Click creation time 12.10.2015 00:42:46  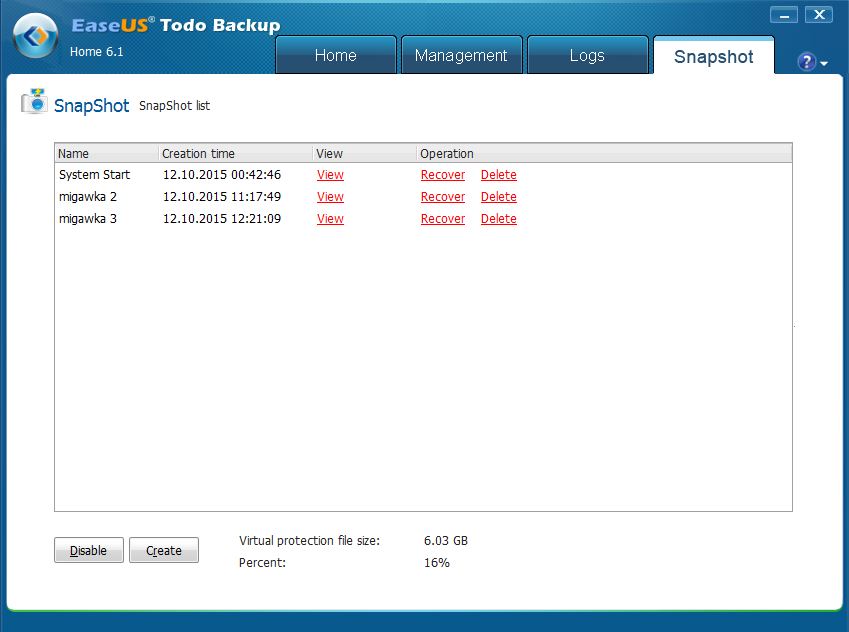coord(222,175)
